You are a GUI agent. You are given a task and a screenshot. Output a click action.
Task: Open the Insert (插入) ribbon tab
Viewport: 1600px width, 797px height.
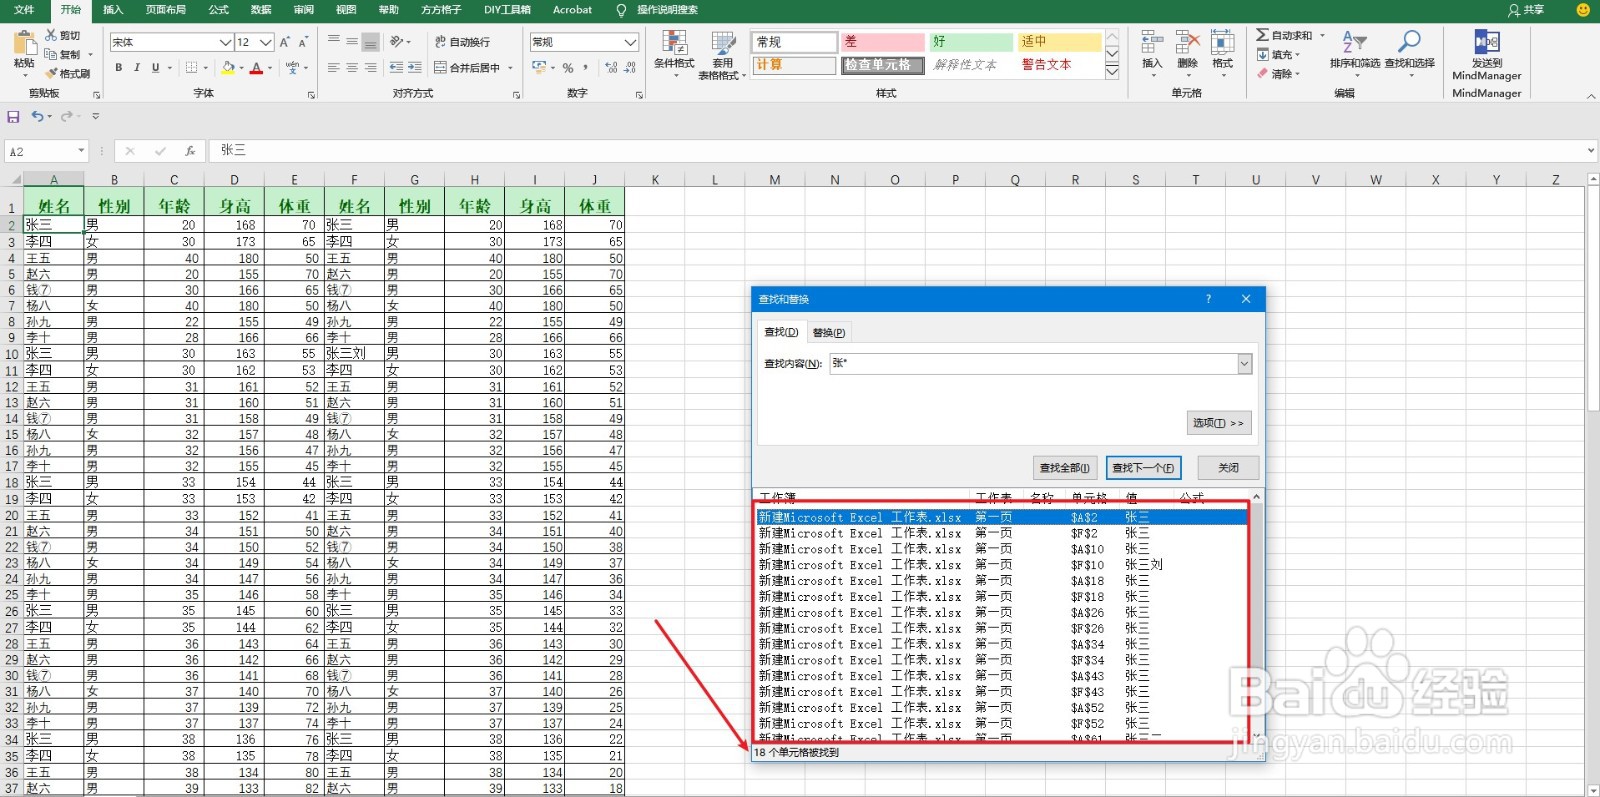tap(113, 10)
